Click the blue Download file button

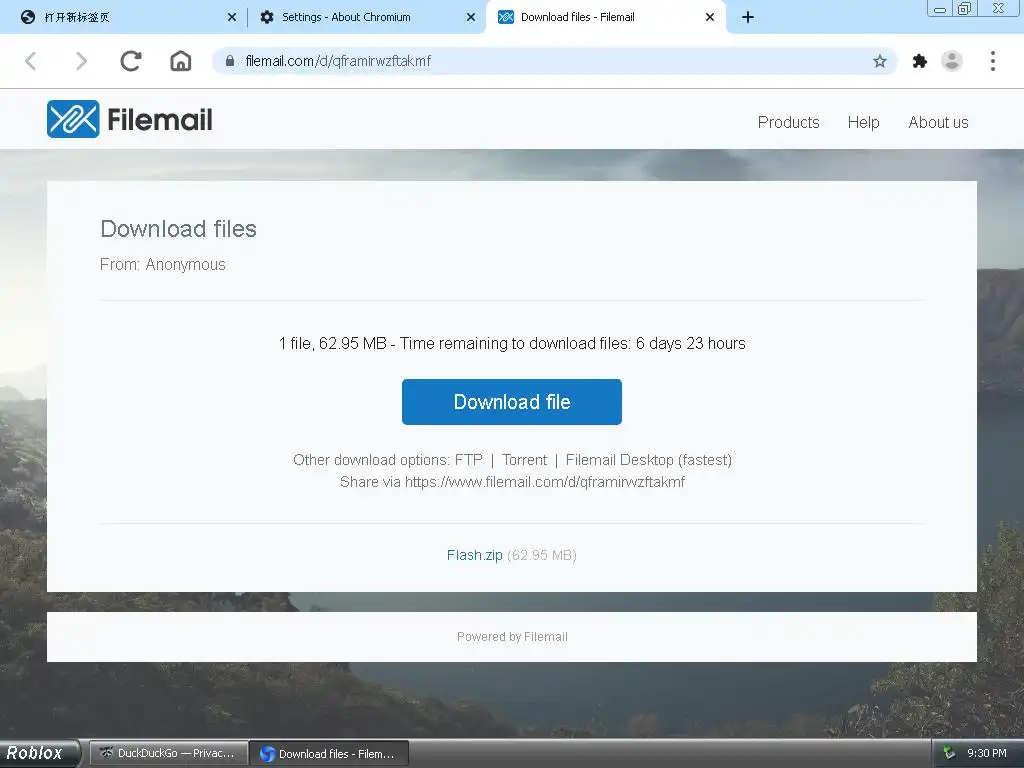tap(512, 402)
